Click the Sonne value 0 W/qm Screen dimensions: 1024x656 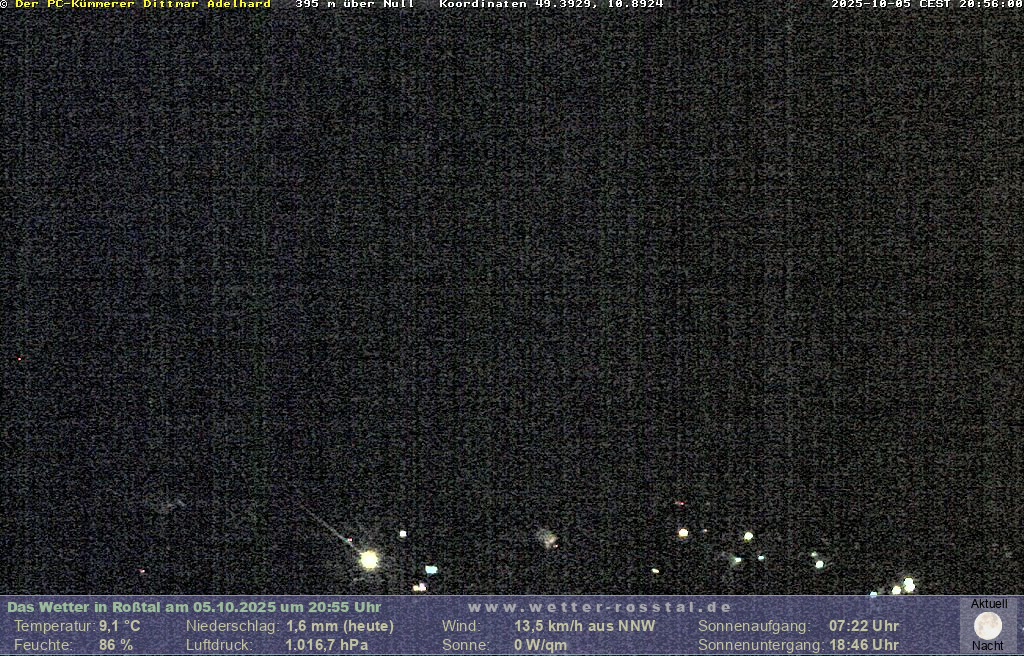540,645
